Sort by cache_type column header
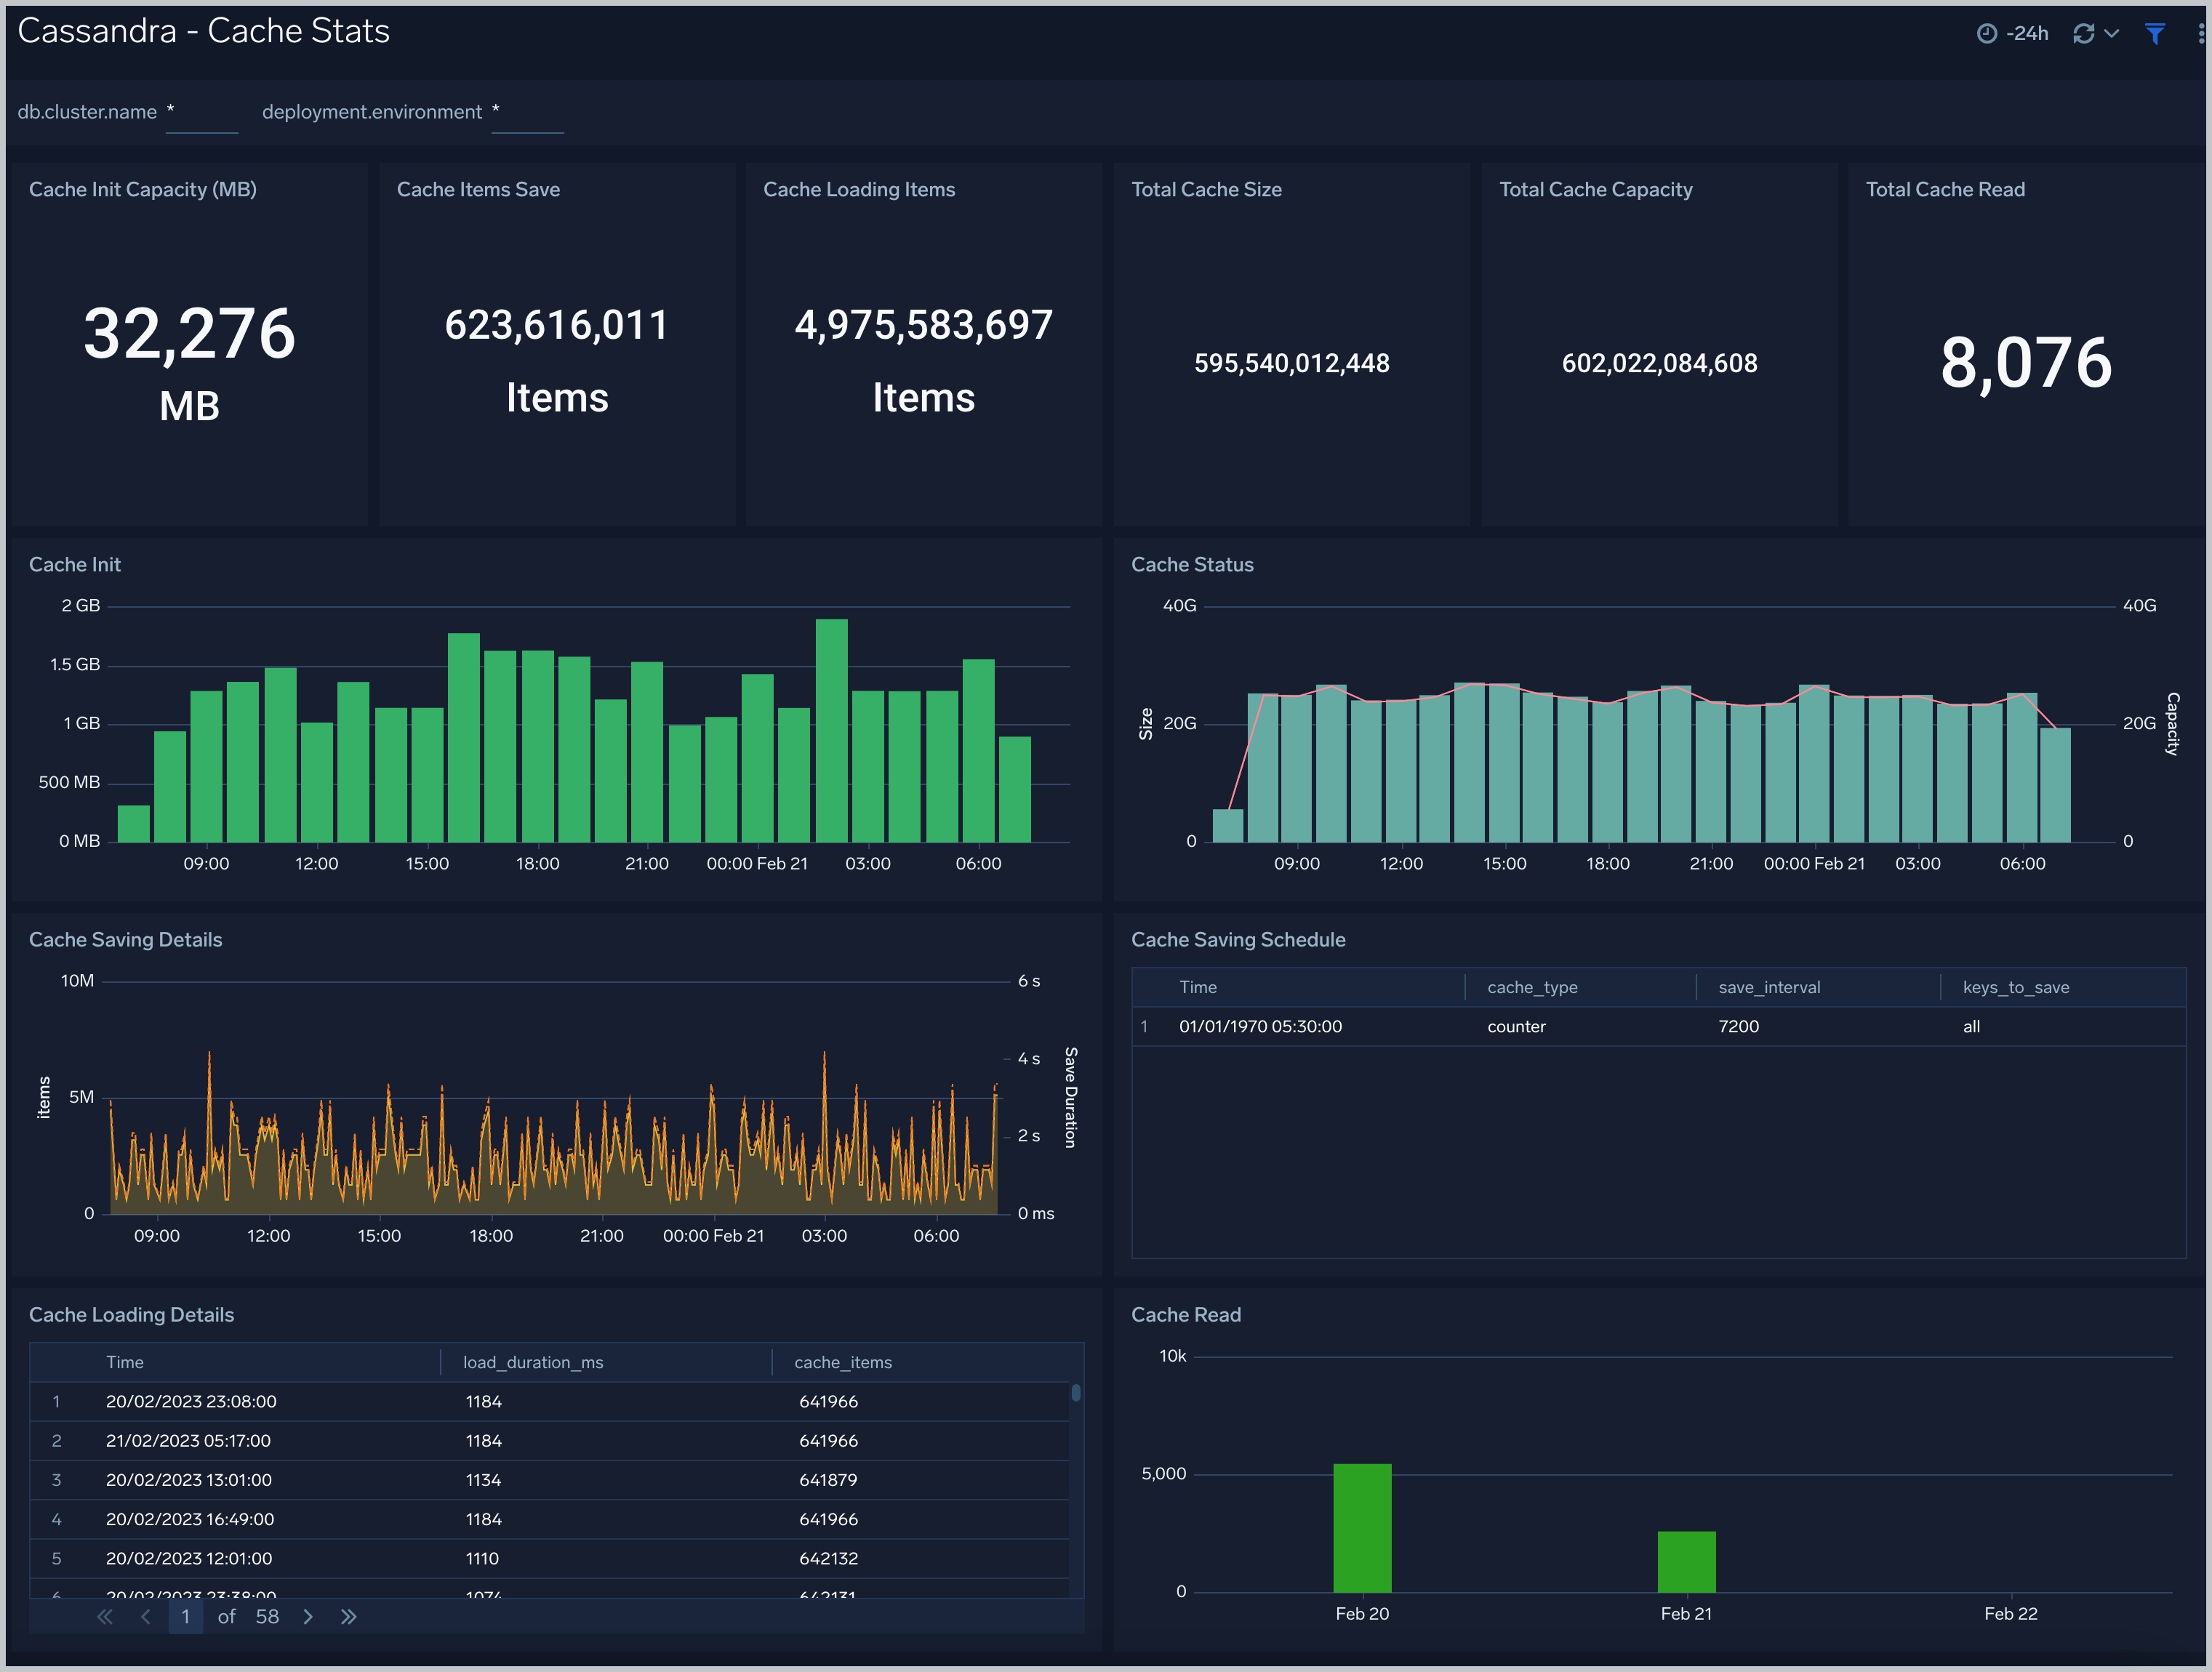The image size is (2212, 1672). coord(1532,988)
